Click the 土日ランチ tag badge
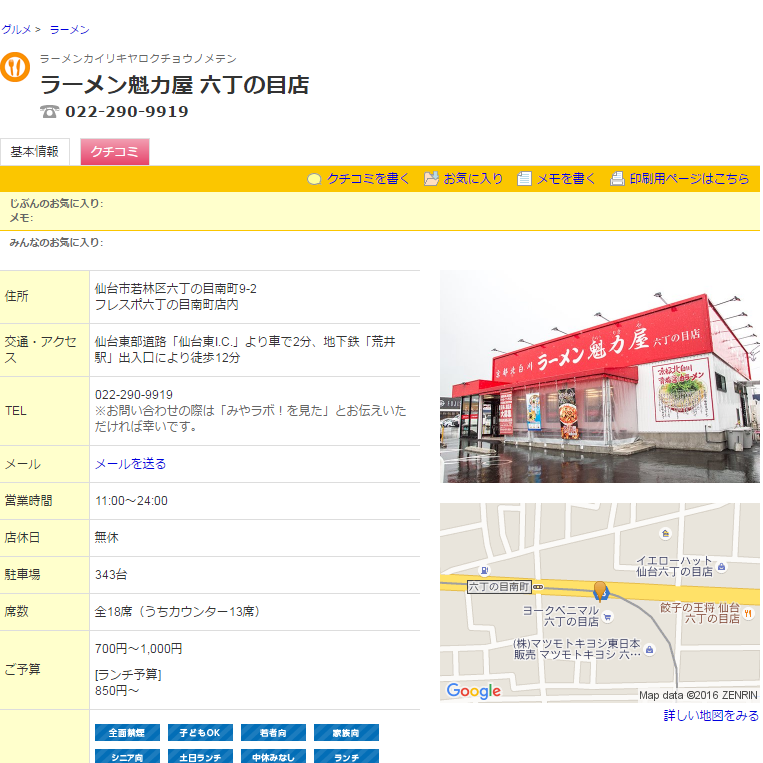This screenshot has height=763, width=763. 200,756
